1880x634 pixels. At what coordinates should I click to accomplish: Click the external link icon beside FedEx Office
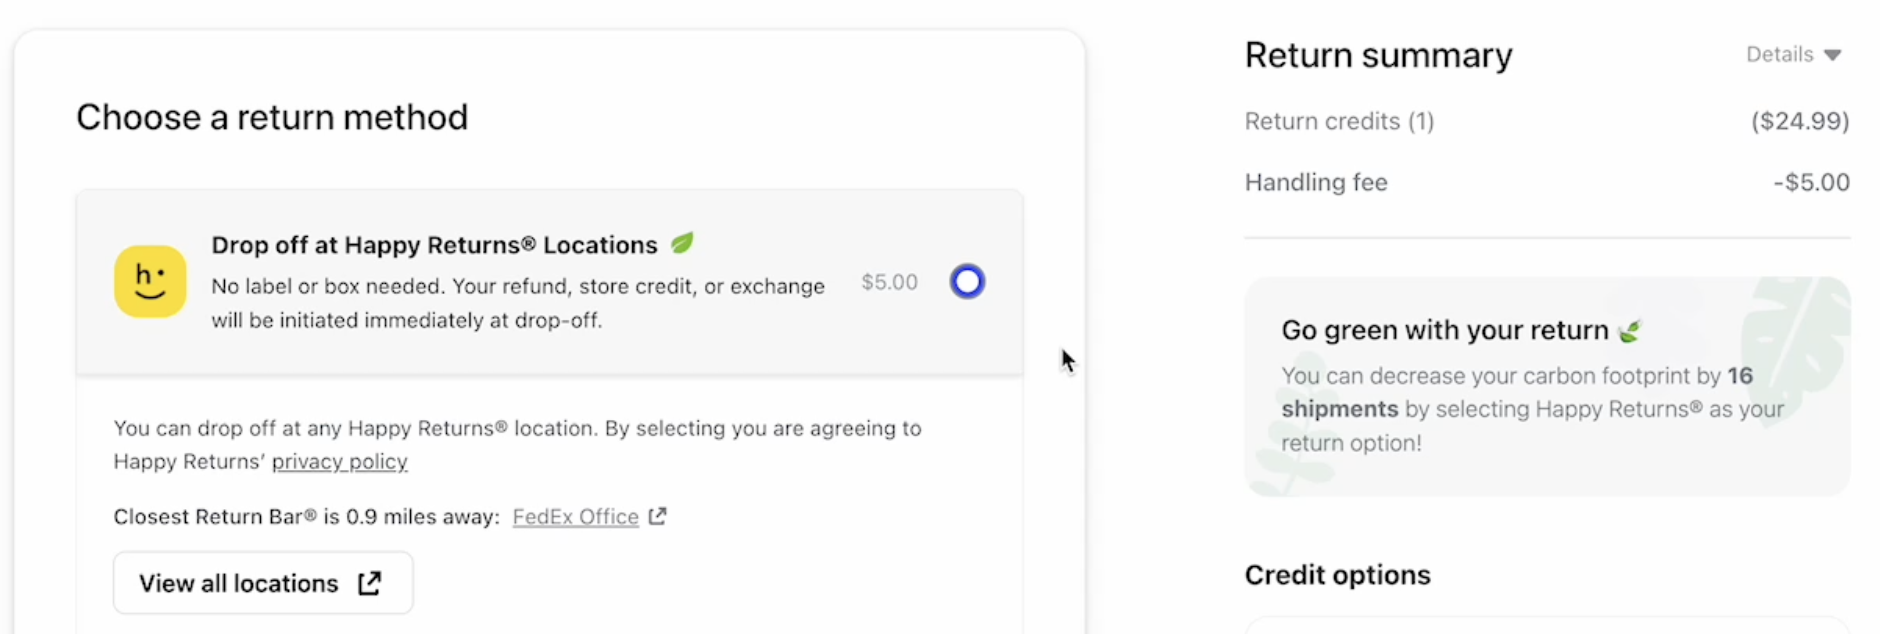click(657, 516)
